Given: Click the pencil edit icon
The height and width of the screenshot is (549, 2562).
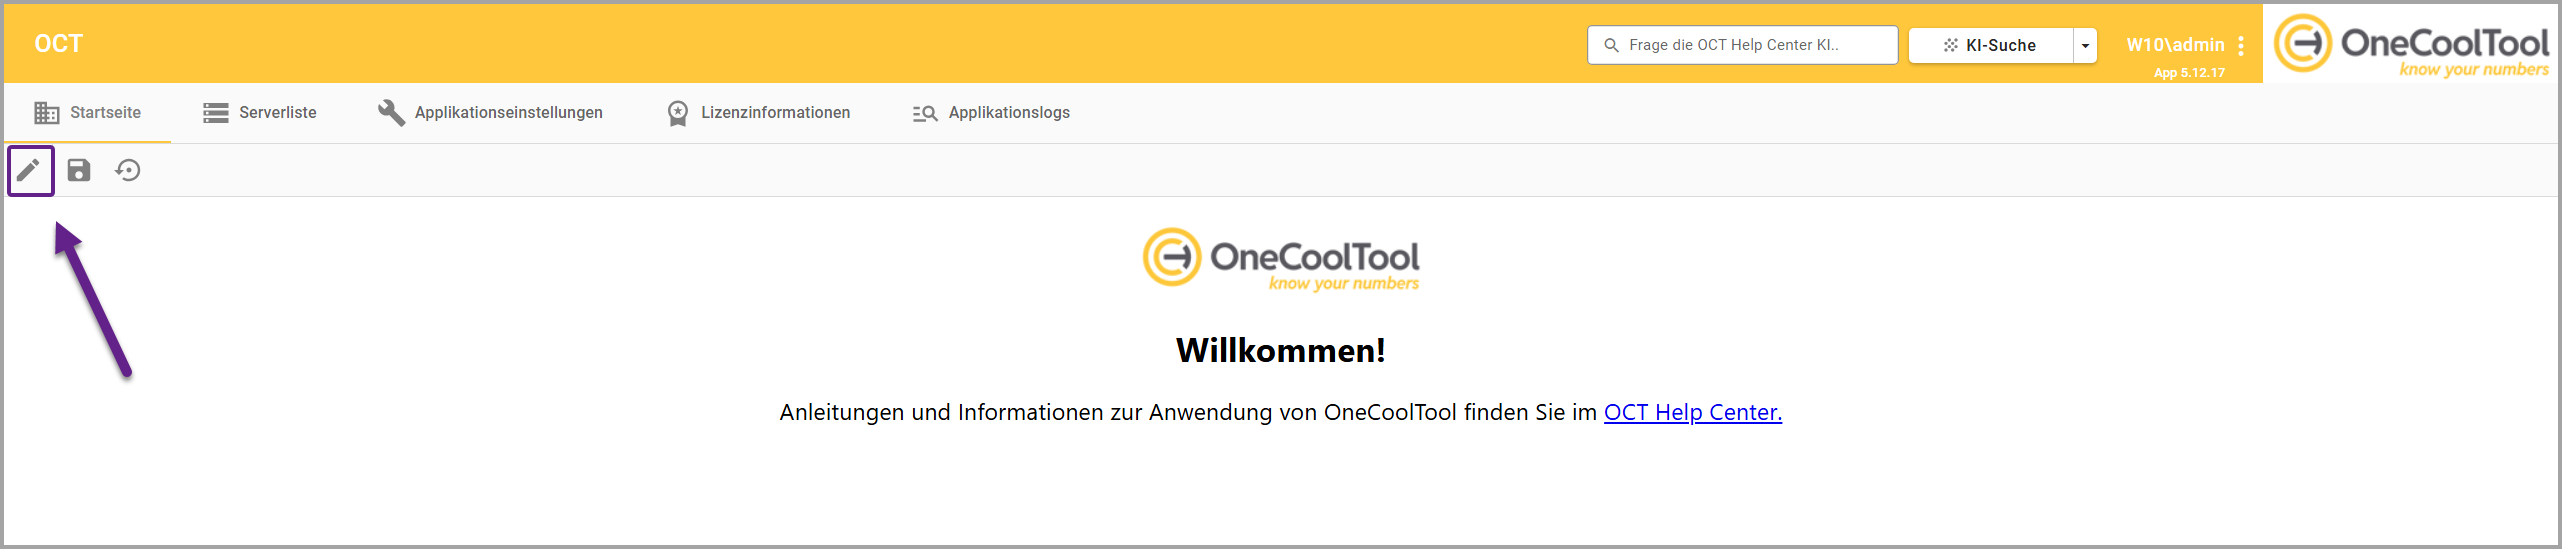Looking at the screenshot, I should click(29, 171).
